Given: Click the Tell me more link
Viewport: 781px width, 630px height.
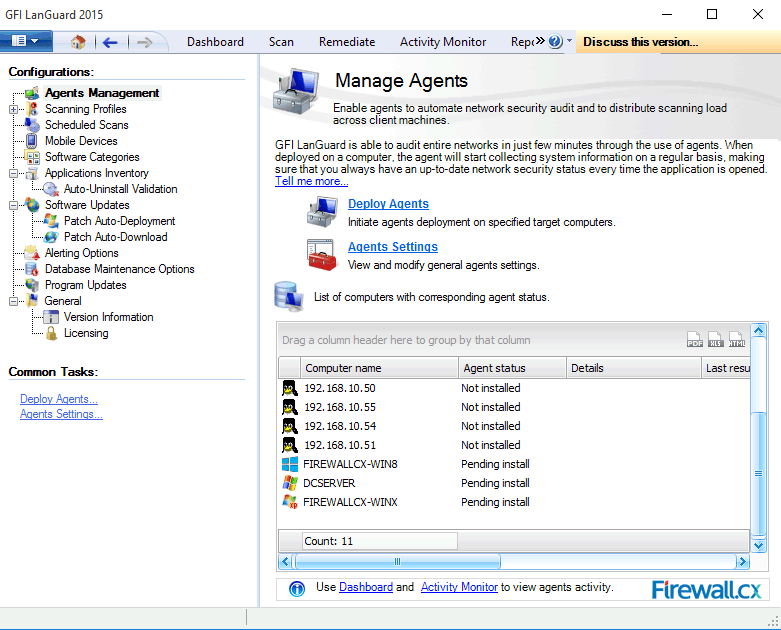Looking at the screenshot, I should [311, 181].
